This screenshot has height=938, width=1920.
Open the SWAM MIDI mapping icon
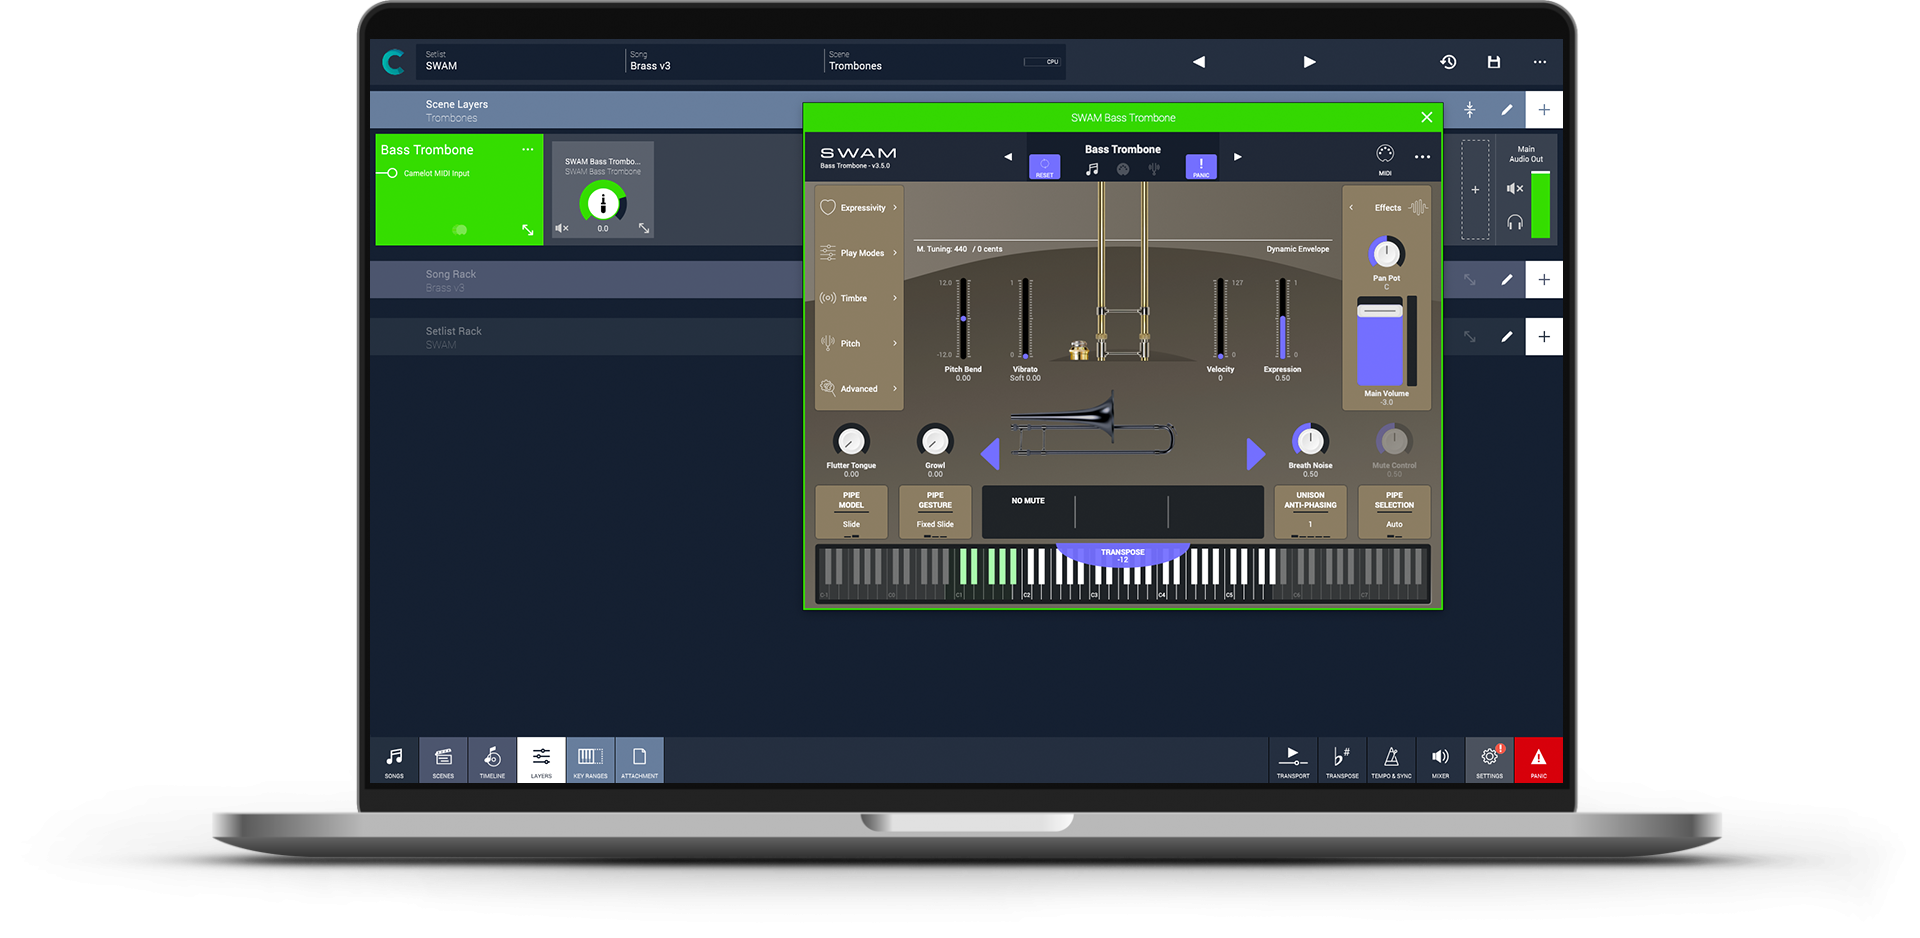click(x=1385, y=154)
